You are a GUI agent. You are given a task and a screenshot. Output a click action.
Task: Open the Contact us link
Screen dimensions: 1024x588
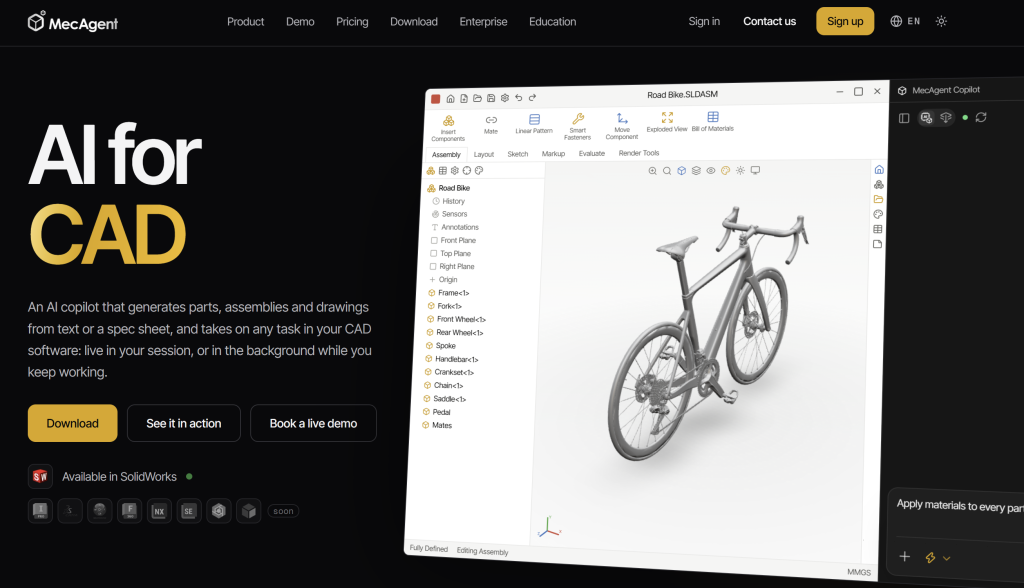(x=769, y=22)
